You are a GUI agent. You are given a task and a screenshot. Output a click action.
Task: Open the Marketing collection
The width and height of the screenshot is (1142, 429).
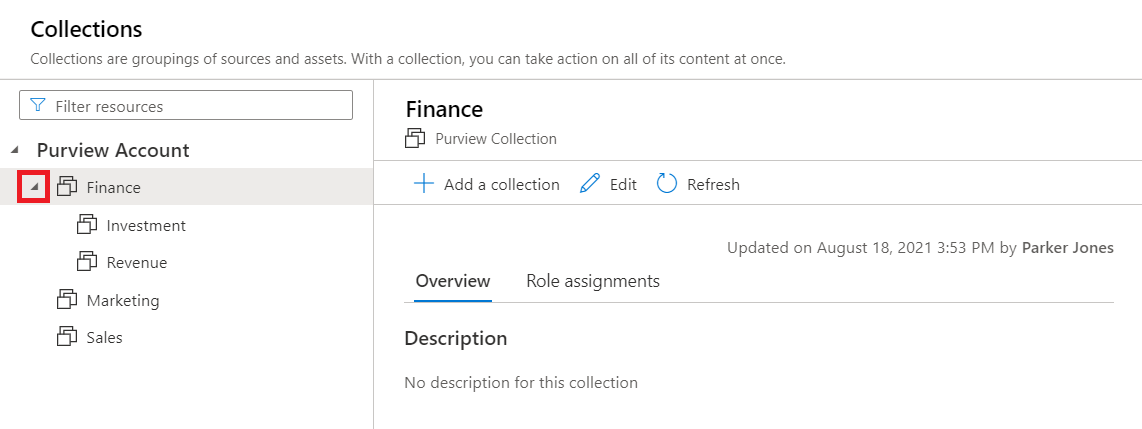pyautogui.click(x=123, y=300)
